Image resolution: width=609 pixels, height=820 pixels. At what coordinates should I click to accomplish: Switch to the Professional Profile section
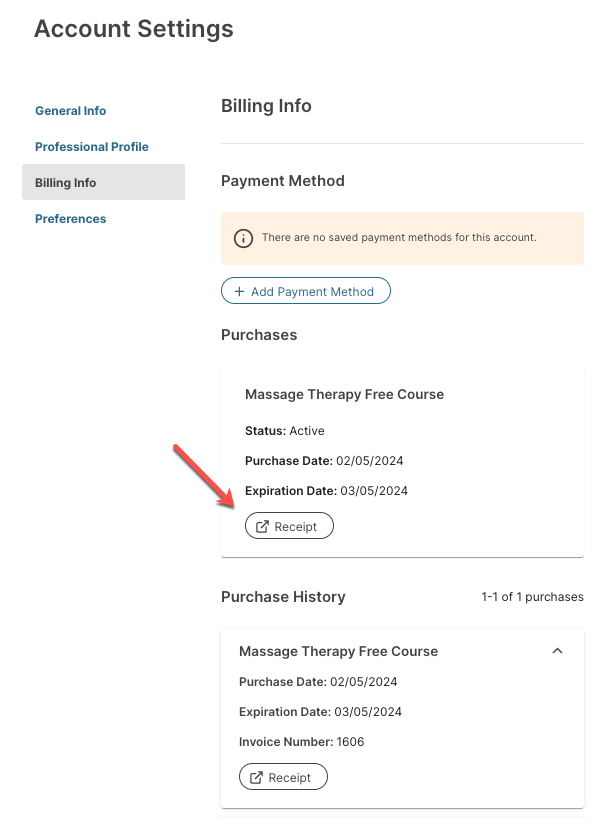click(92, 147)
